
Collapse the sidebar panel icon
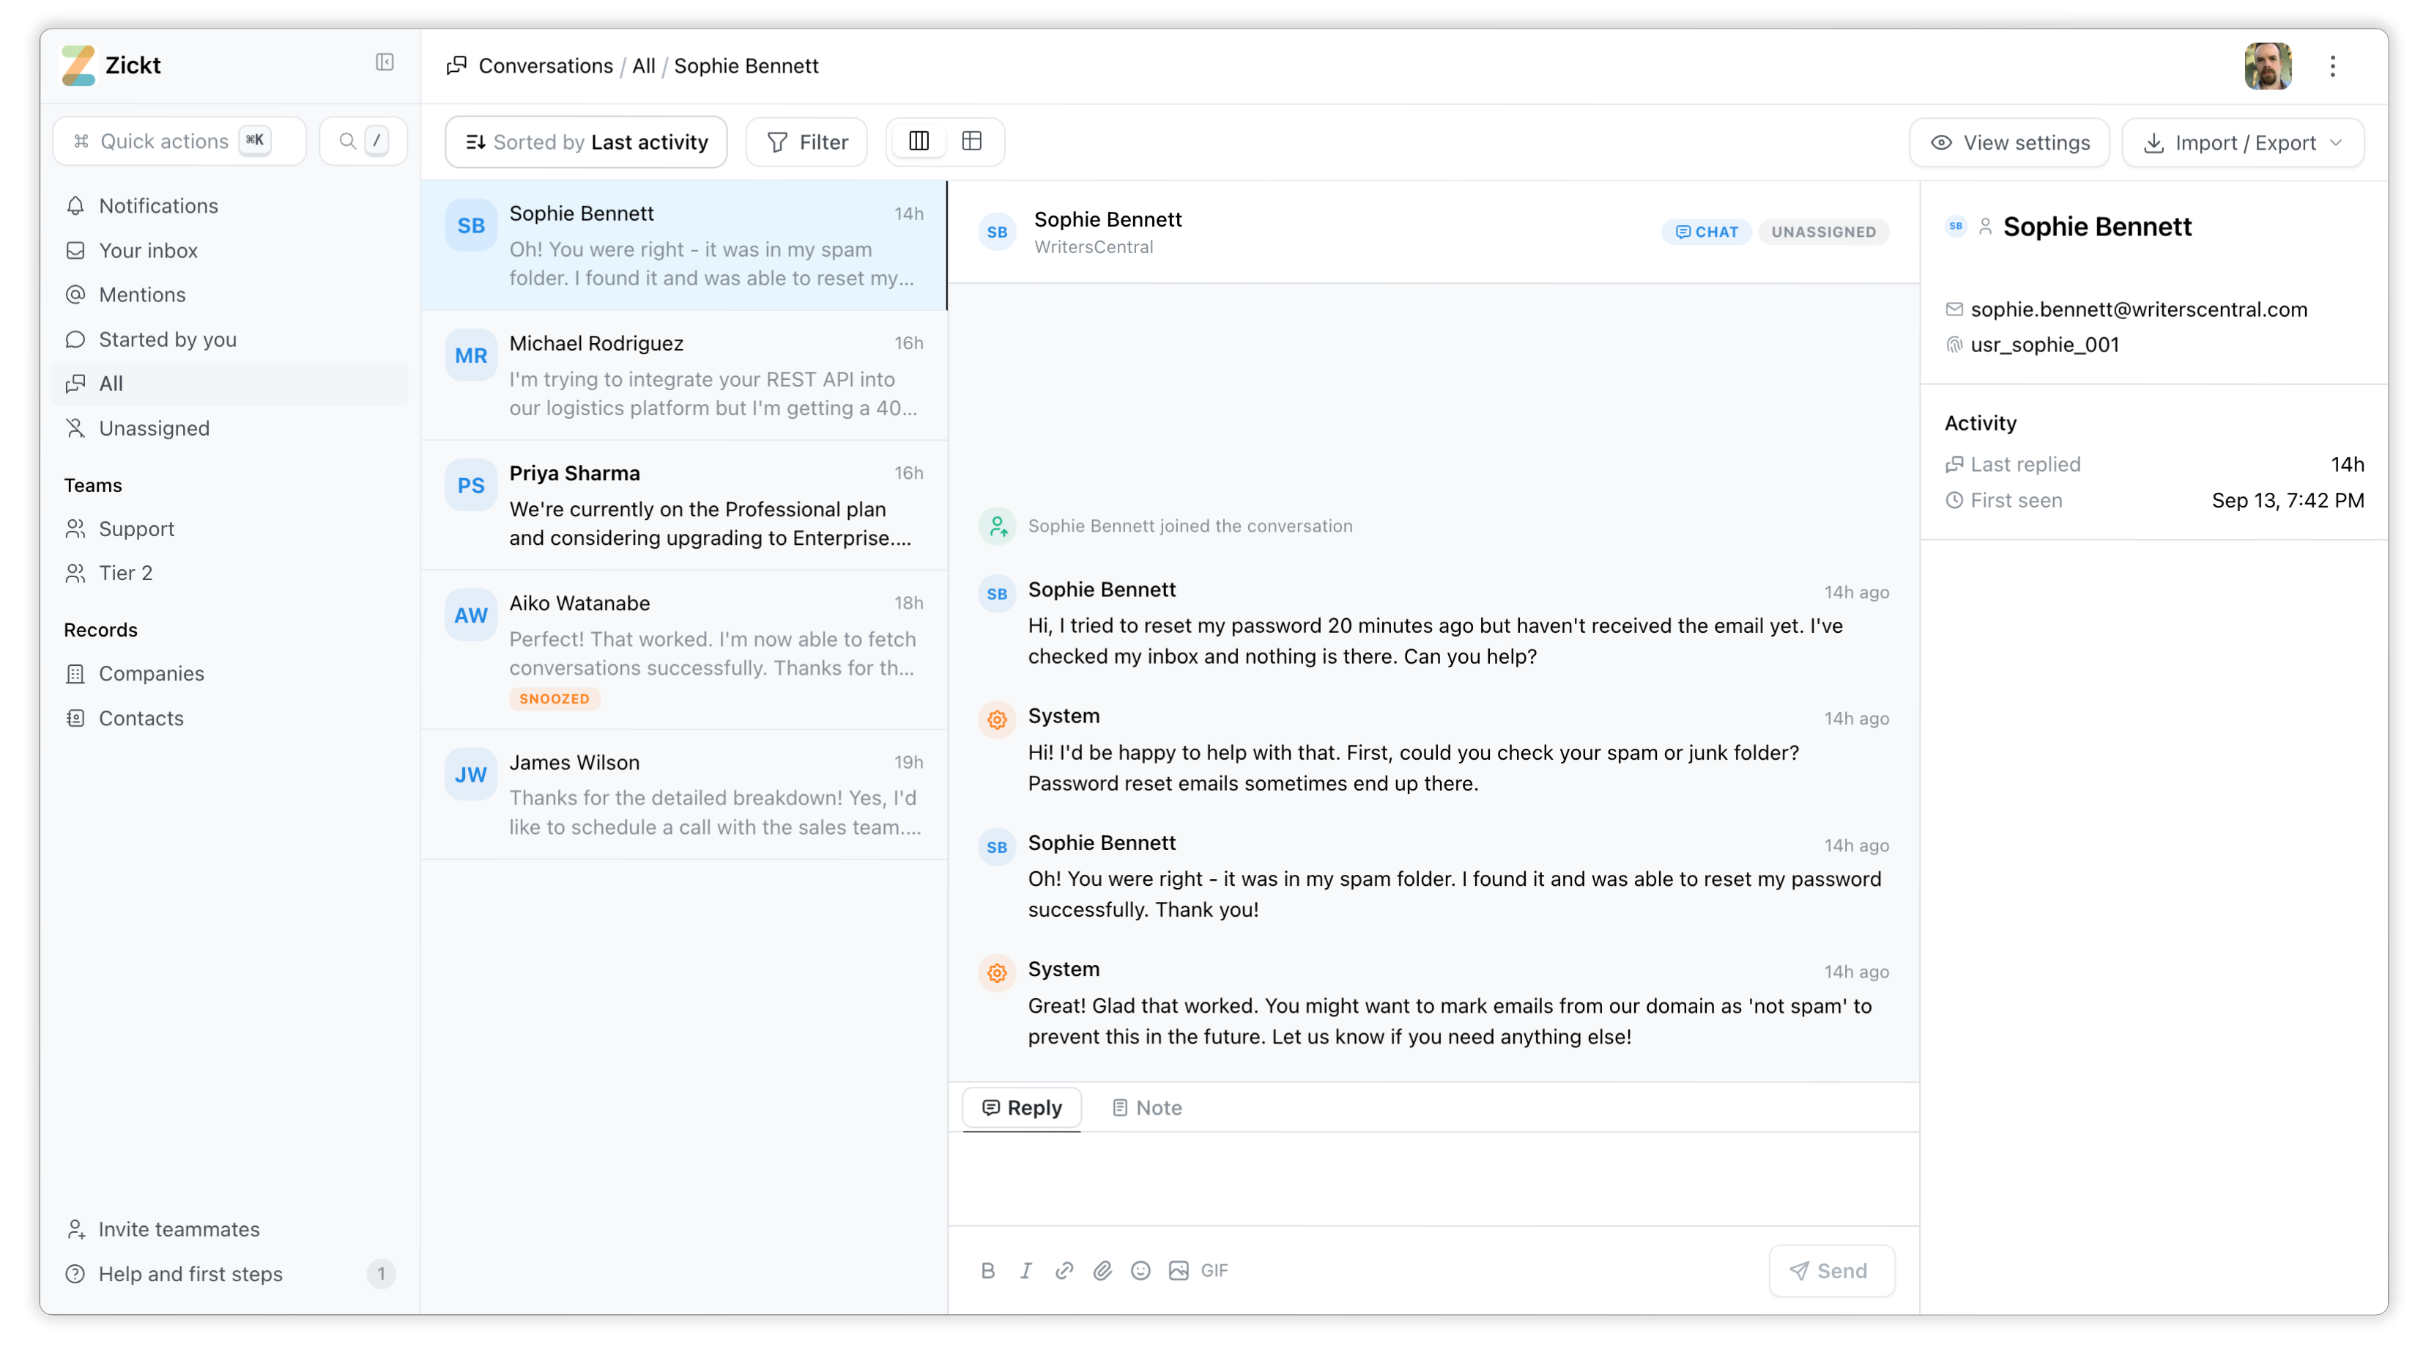pos(384,63)
